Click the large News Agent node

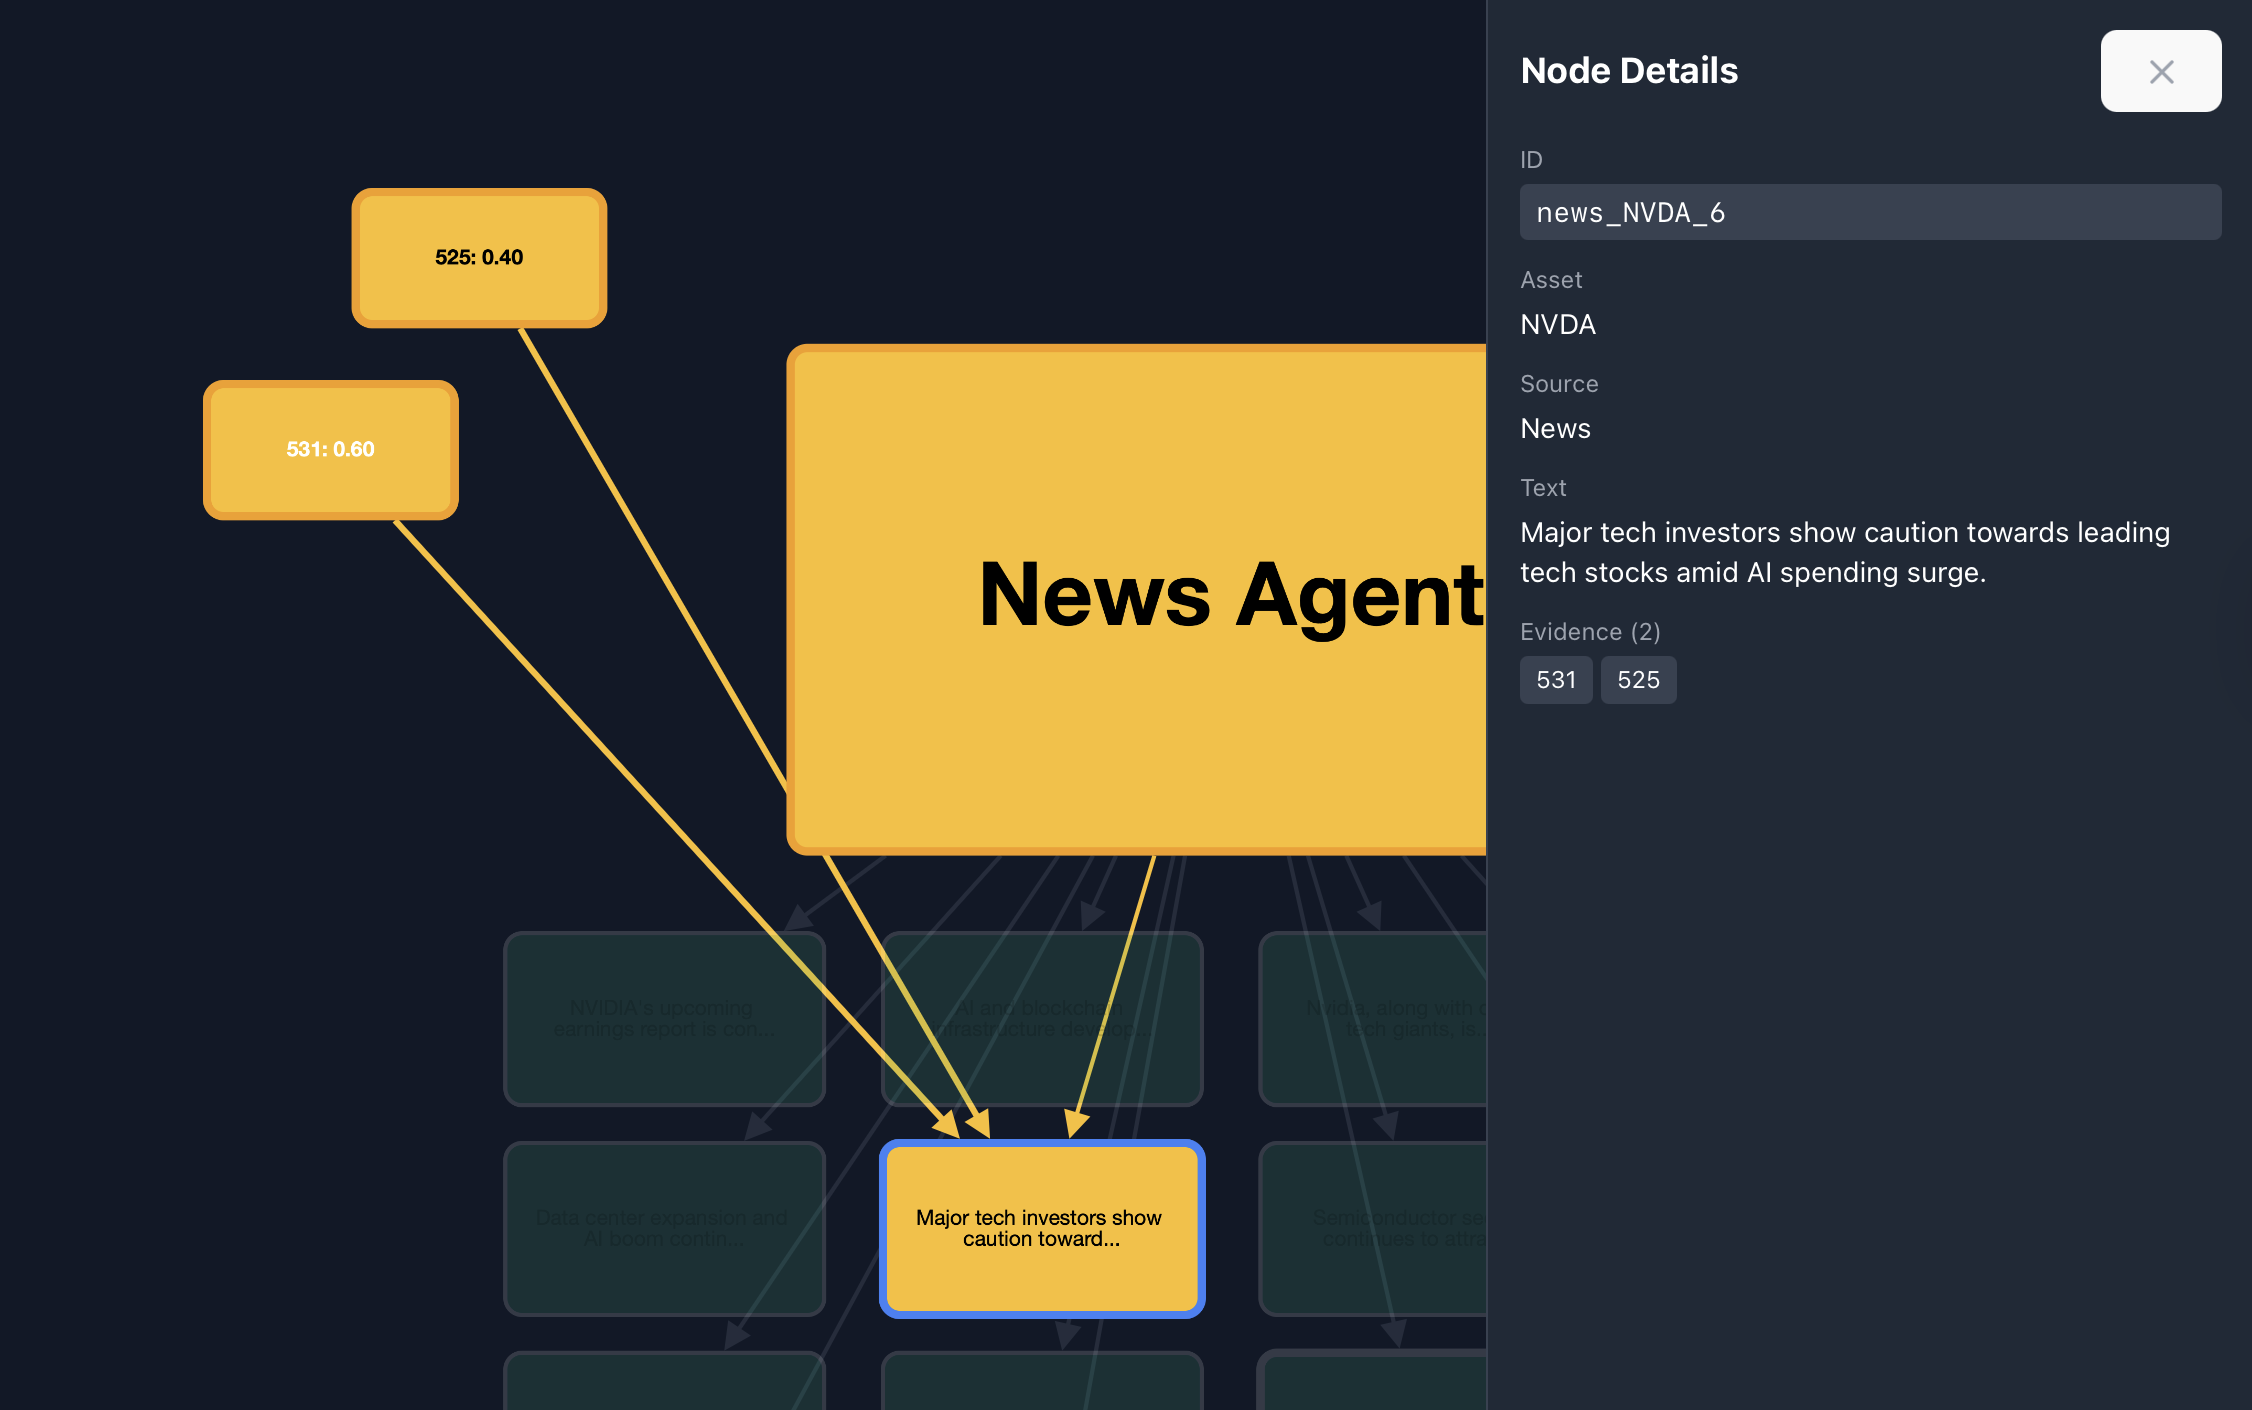click(x=1136, y=600)
